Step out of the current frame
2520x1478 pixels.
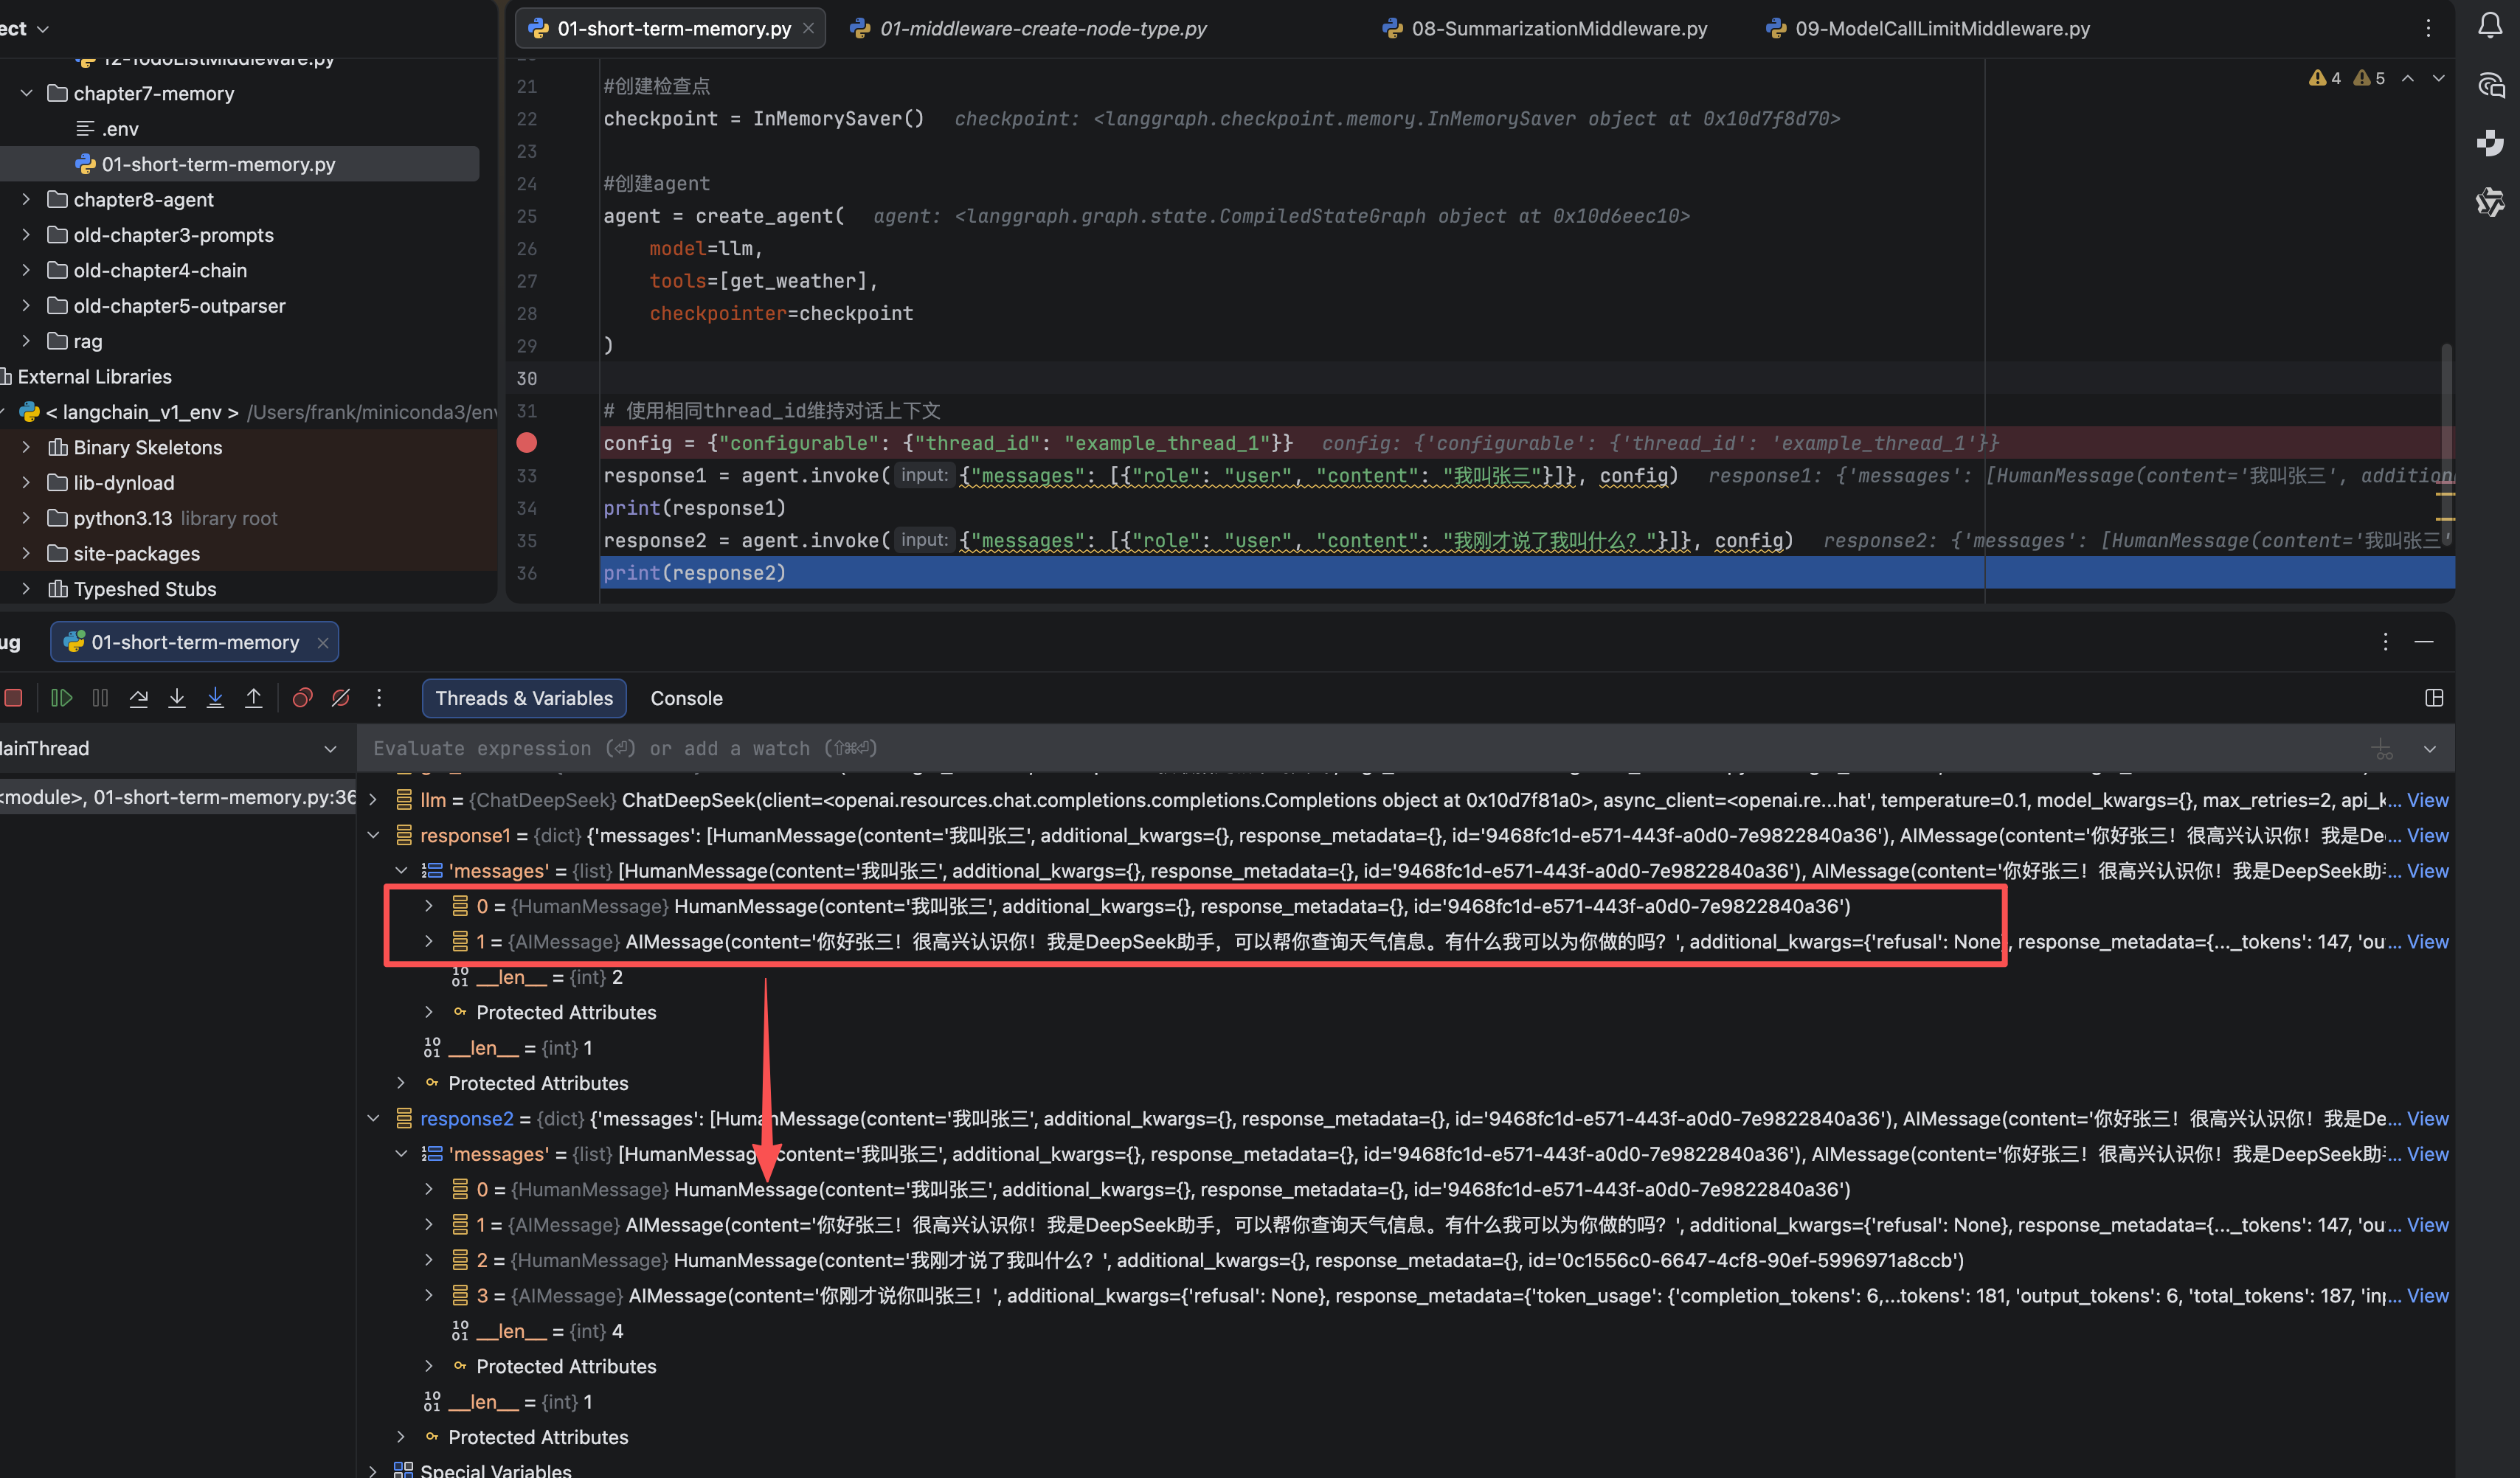click(x=254, y=698)
